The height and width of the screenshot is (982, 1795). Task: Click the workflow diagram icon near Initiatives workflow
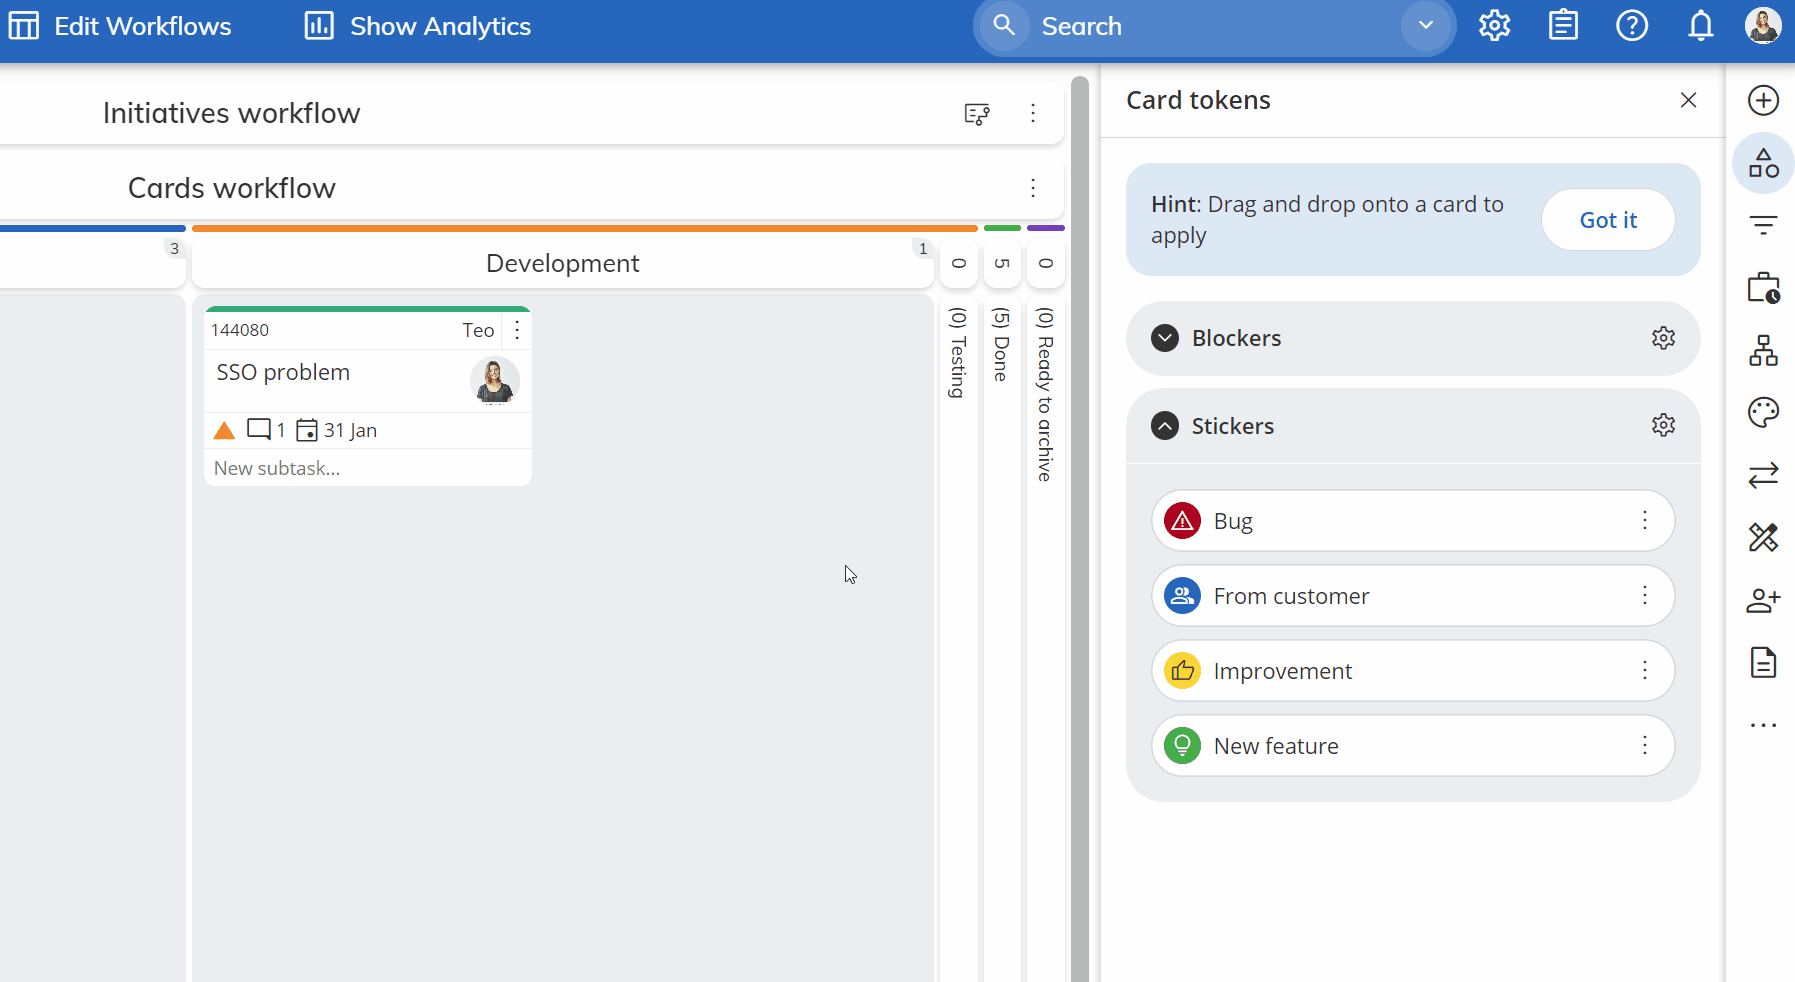977,114
